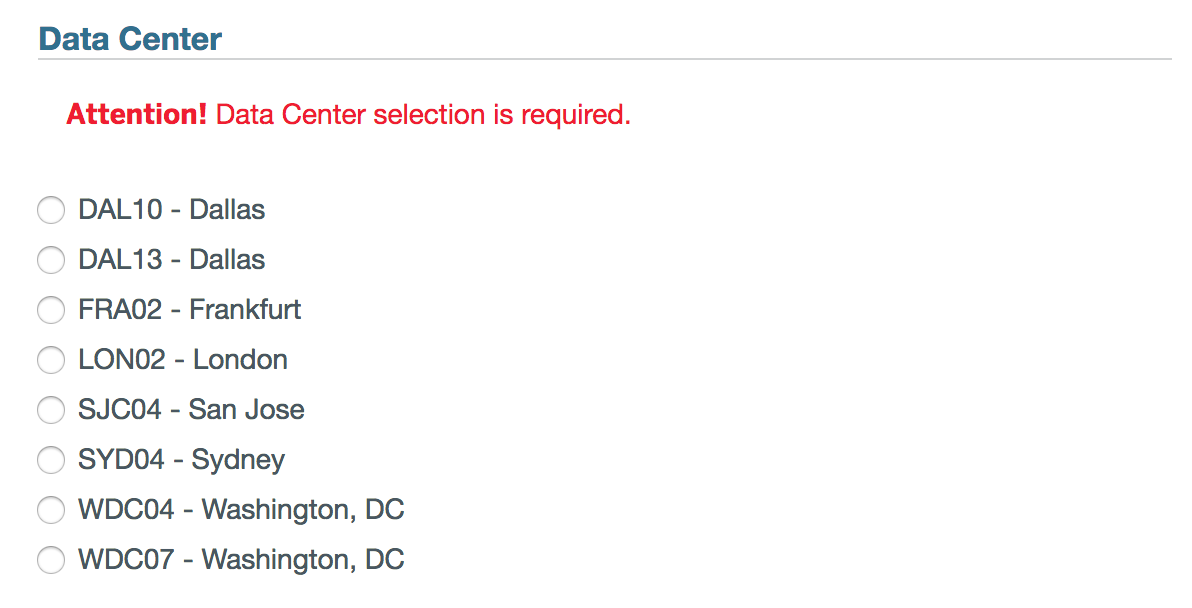
Task: Click the "DAL13 - Dallas" label text
Action: (171, 260)
